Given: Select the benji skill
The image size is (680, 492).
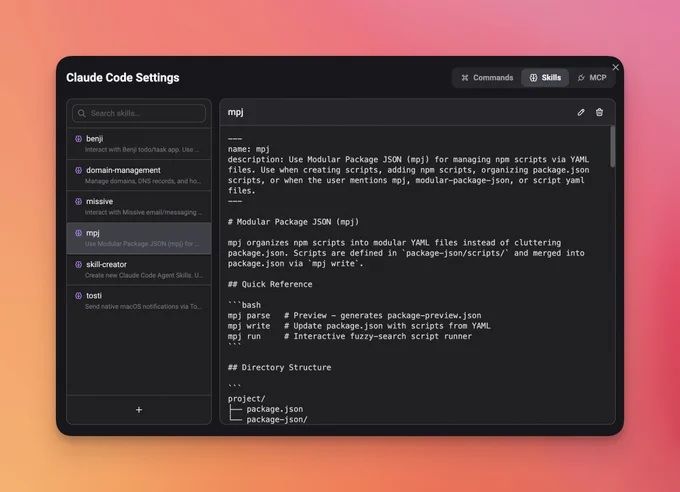Looking at the screenshot, I should click(x=139, y=144).
